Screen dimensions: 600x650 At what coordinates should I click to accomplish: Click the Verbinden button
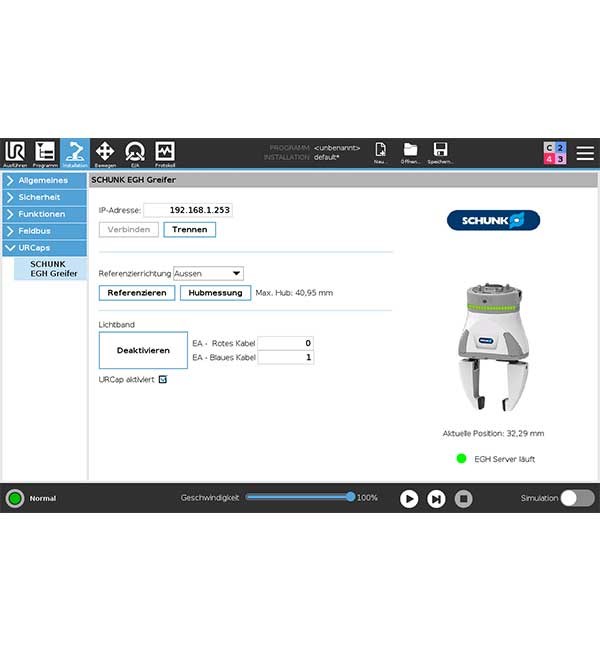(129, 229)
